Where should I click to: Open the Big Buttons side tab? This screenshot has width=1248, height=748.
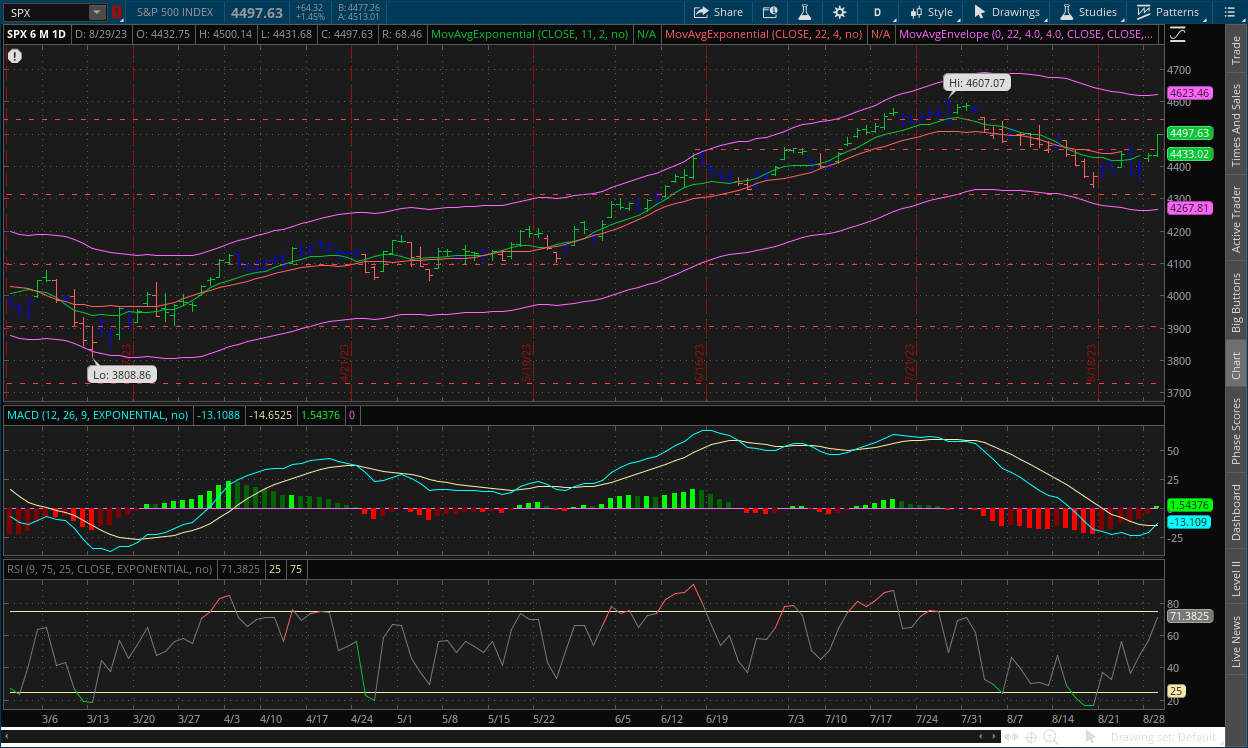point(1236,301)
